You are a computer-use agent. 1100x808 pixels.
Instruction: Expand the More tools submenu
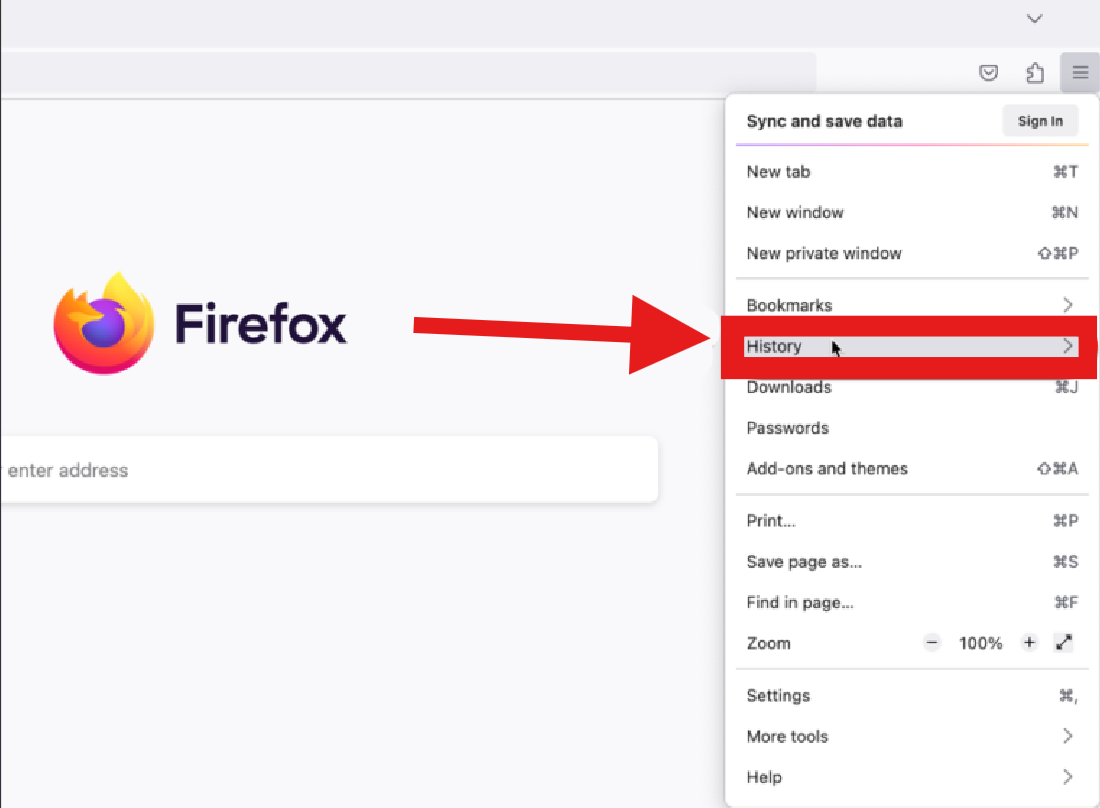(912, 736)
